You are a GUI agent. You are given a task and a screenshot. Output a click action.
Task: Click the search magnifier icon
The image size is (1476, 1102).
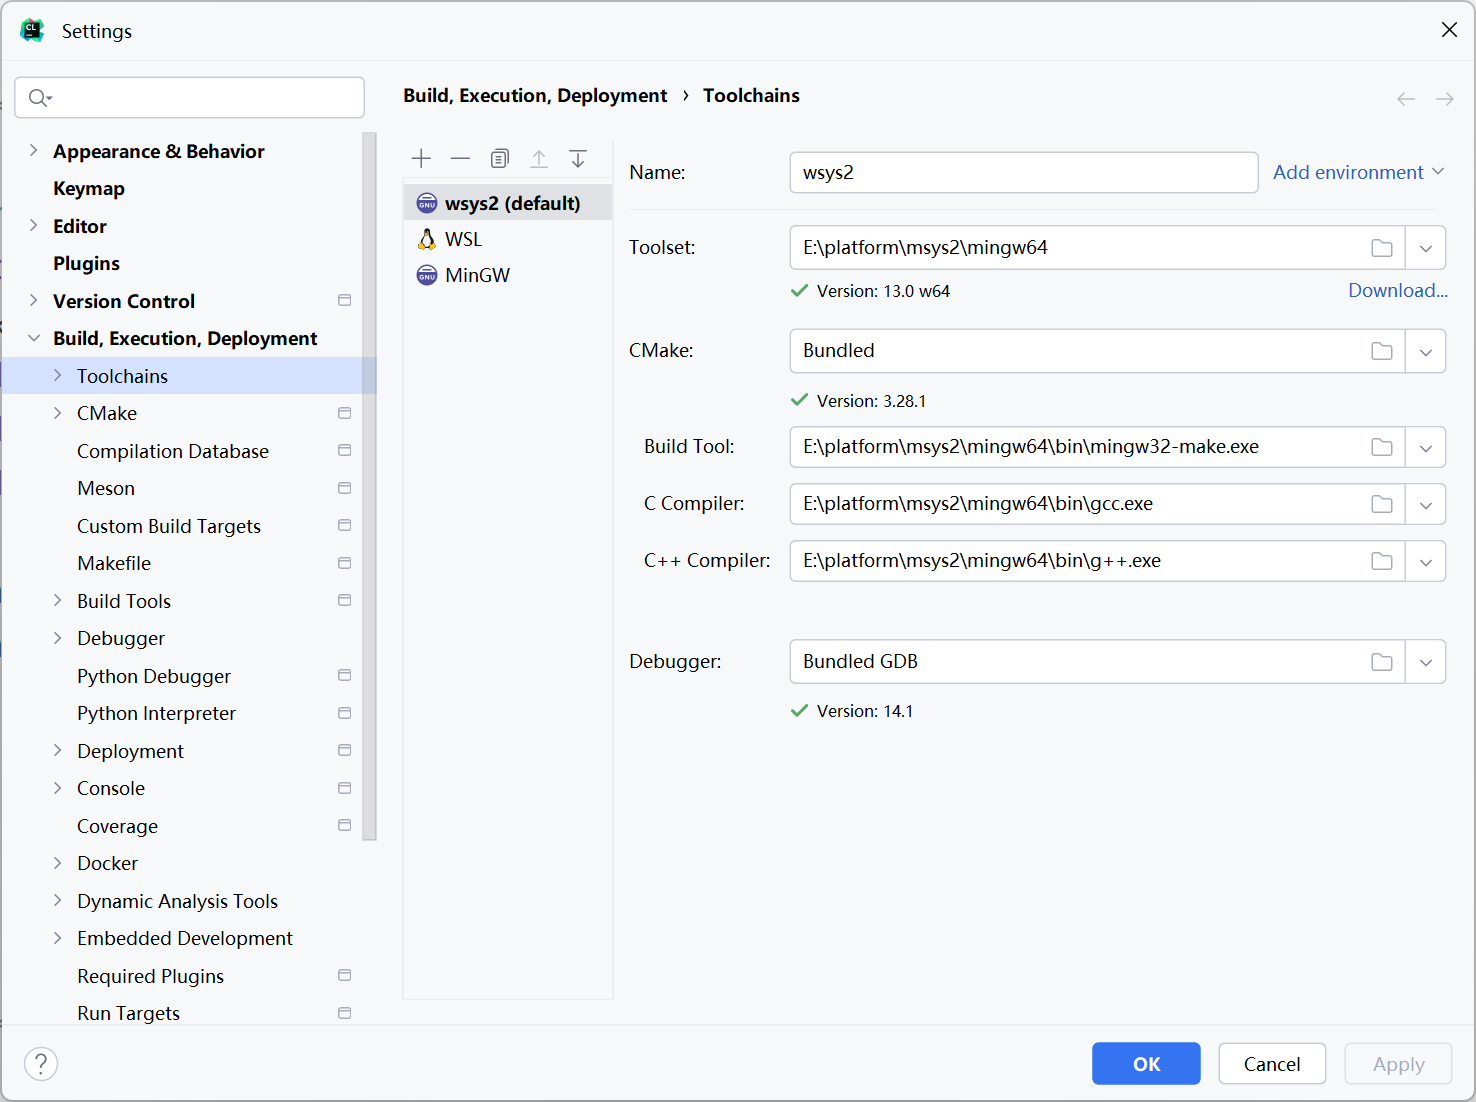tap(39, 97)
